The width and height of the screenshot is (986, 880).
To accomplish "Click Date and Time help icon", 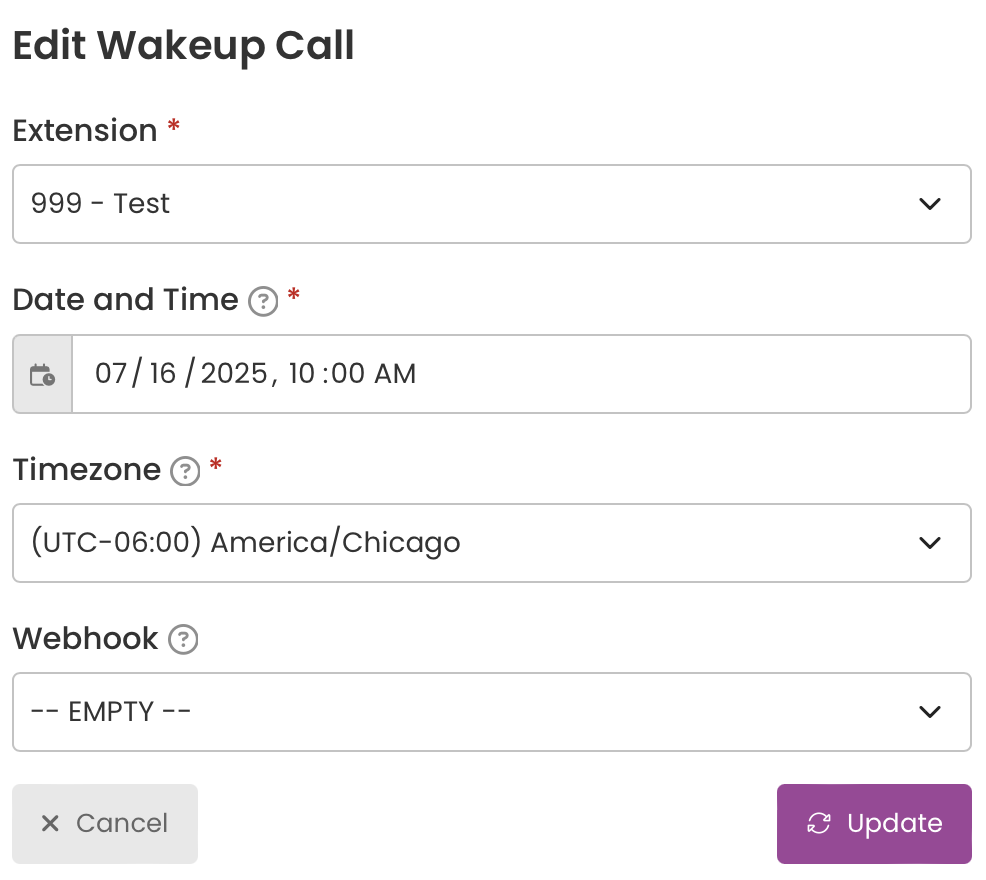I will coord(263,301).
